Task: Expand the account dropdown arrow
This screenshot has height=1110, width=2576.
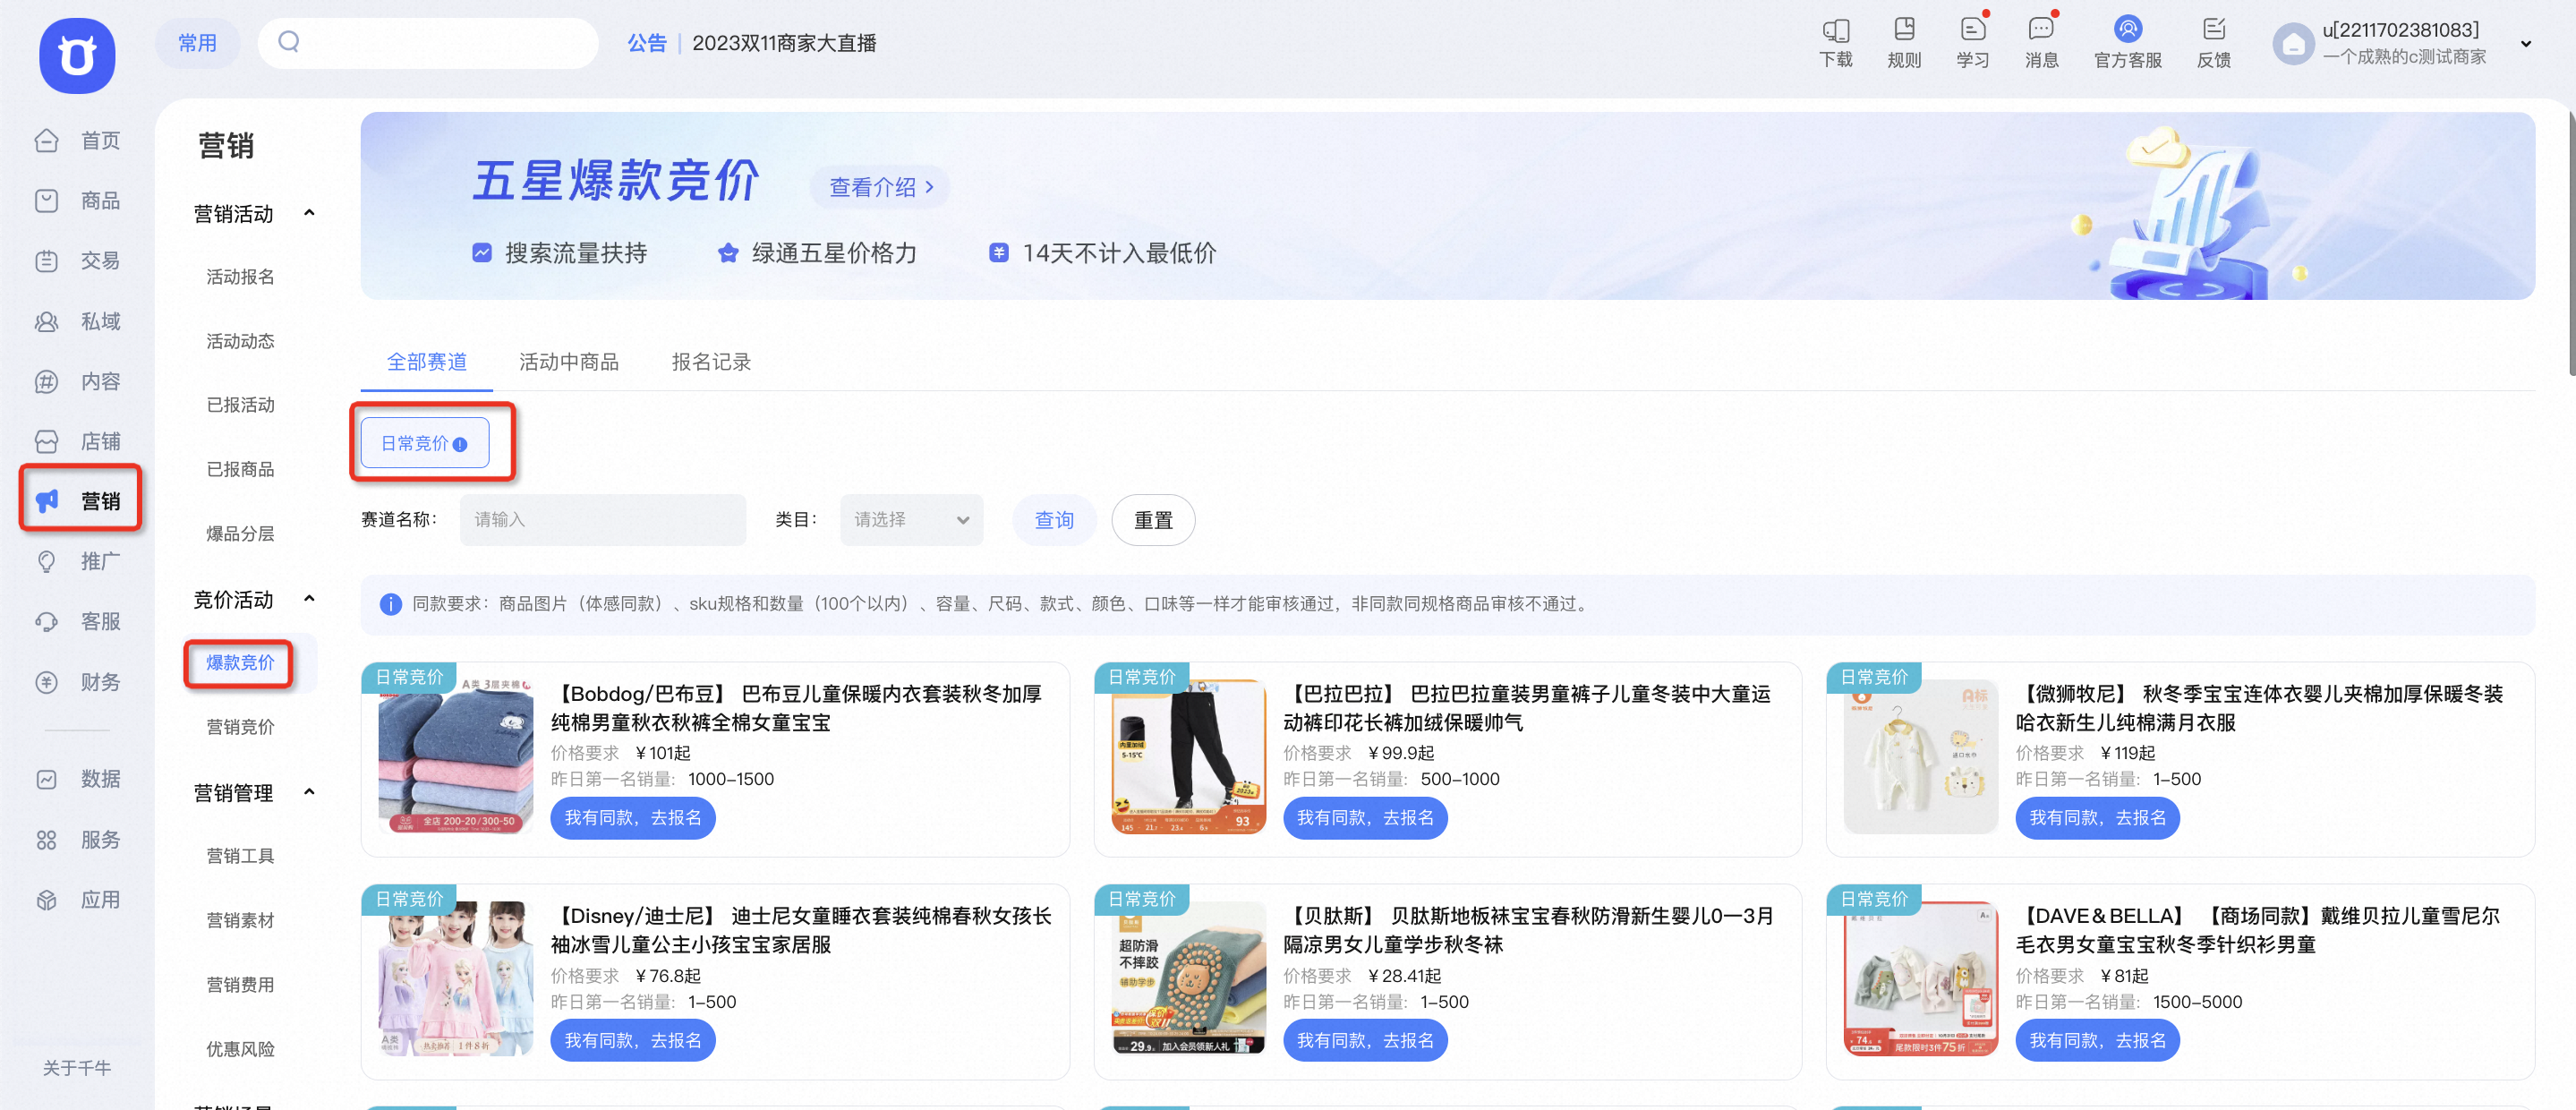Action: coord(2526,44)
